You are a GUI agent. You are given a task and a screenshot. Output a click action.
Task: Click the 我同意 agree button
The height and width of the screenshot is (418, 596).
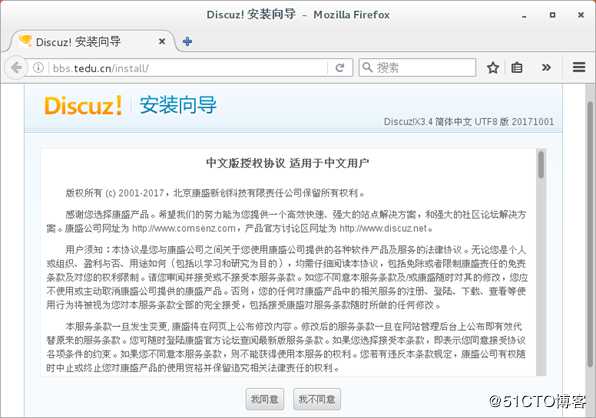tap(265, 399)
